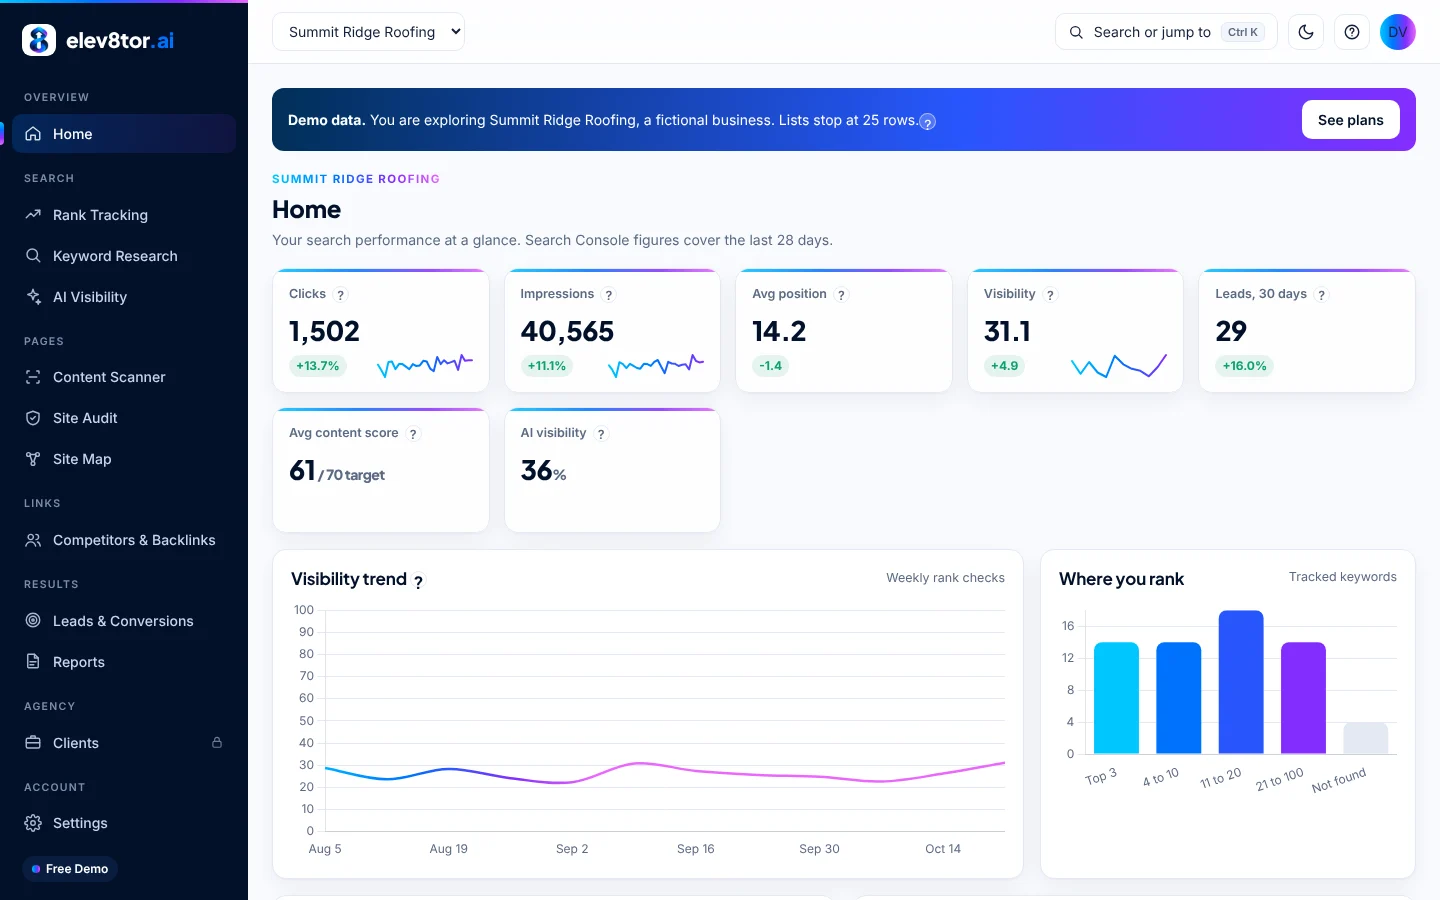The image size is (1440, 900).
Task: Click the Clients briefcase icon
Action: 33,743
